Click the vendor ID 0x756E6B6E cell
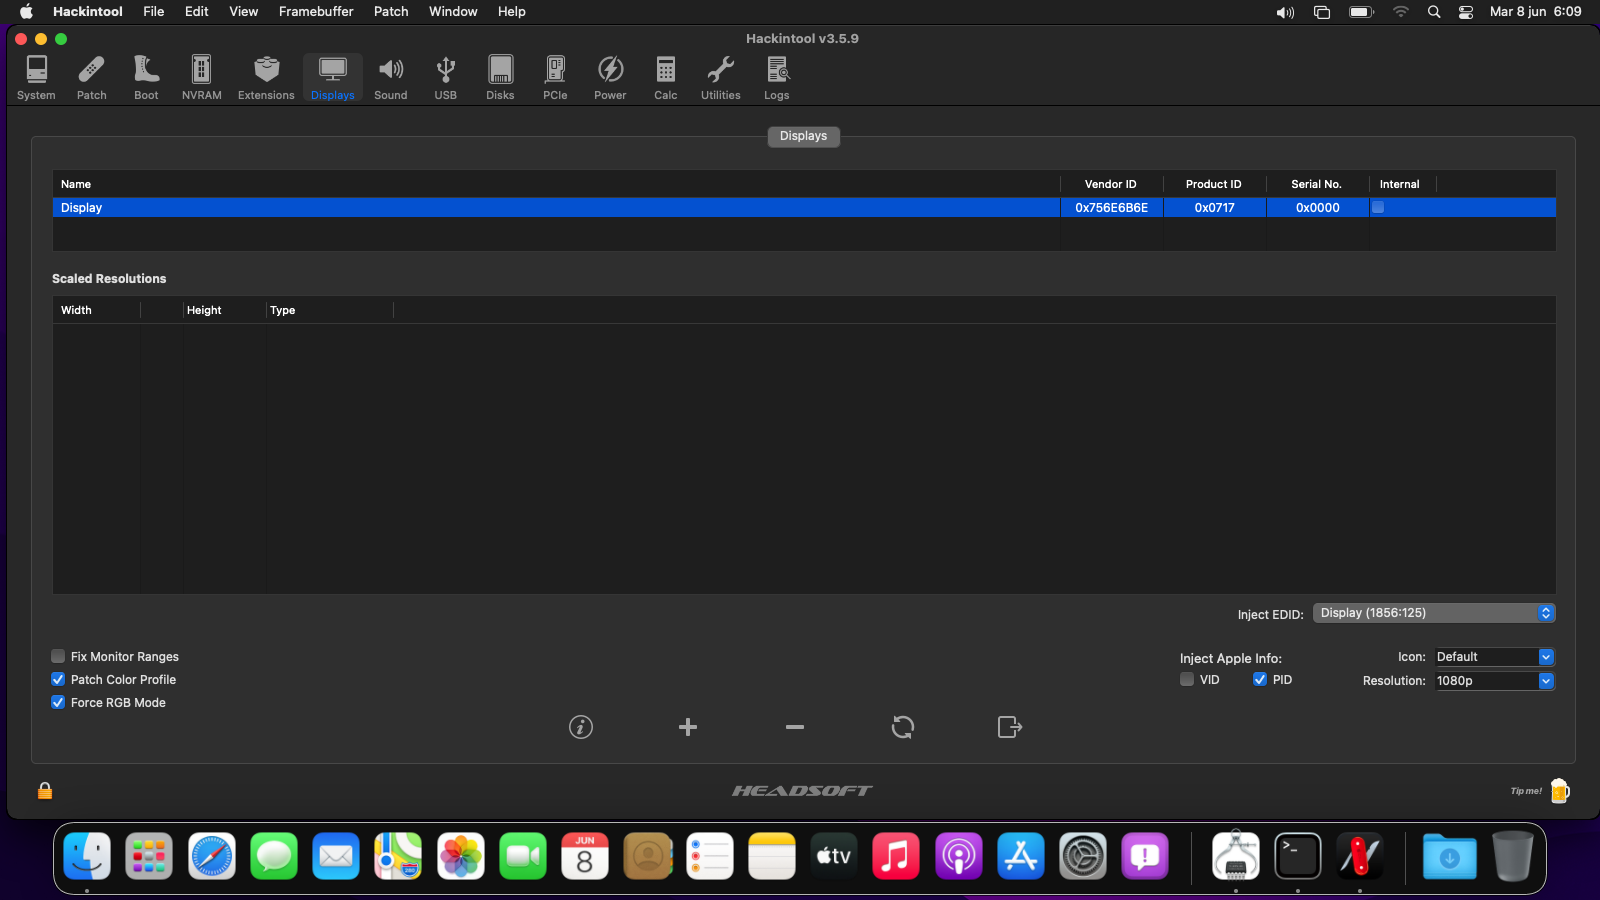 pos(1112,208)
